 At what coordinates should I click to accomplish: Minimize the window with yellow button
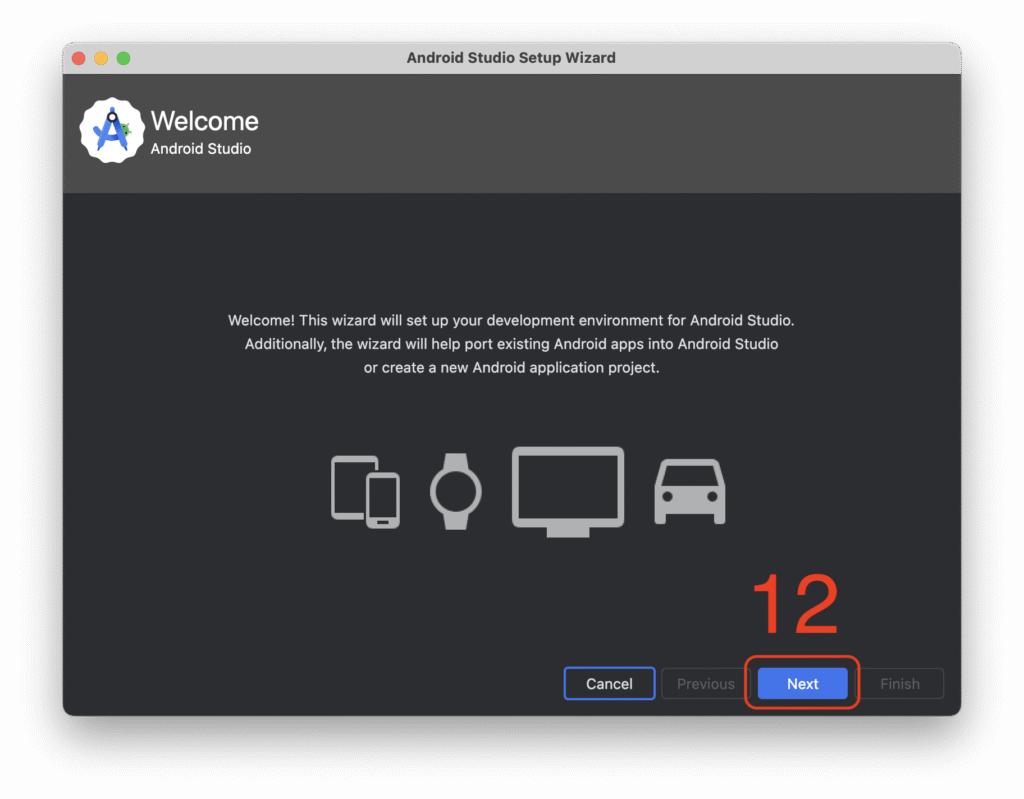point(101,58)
